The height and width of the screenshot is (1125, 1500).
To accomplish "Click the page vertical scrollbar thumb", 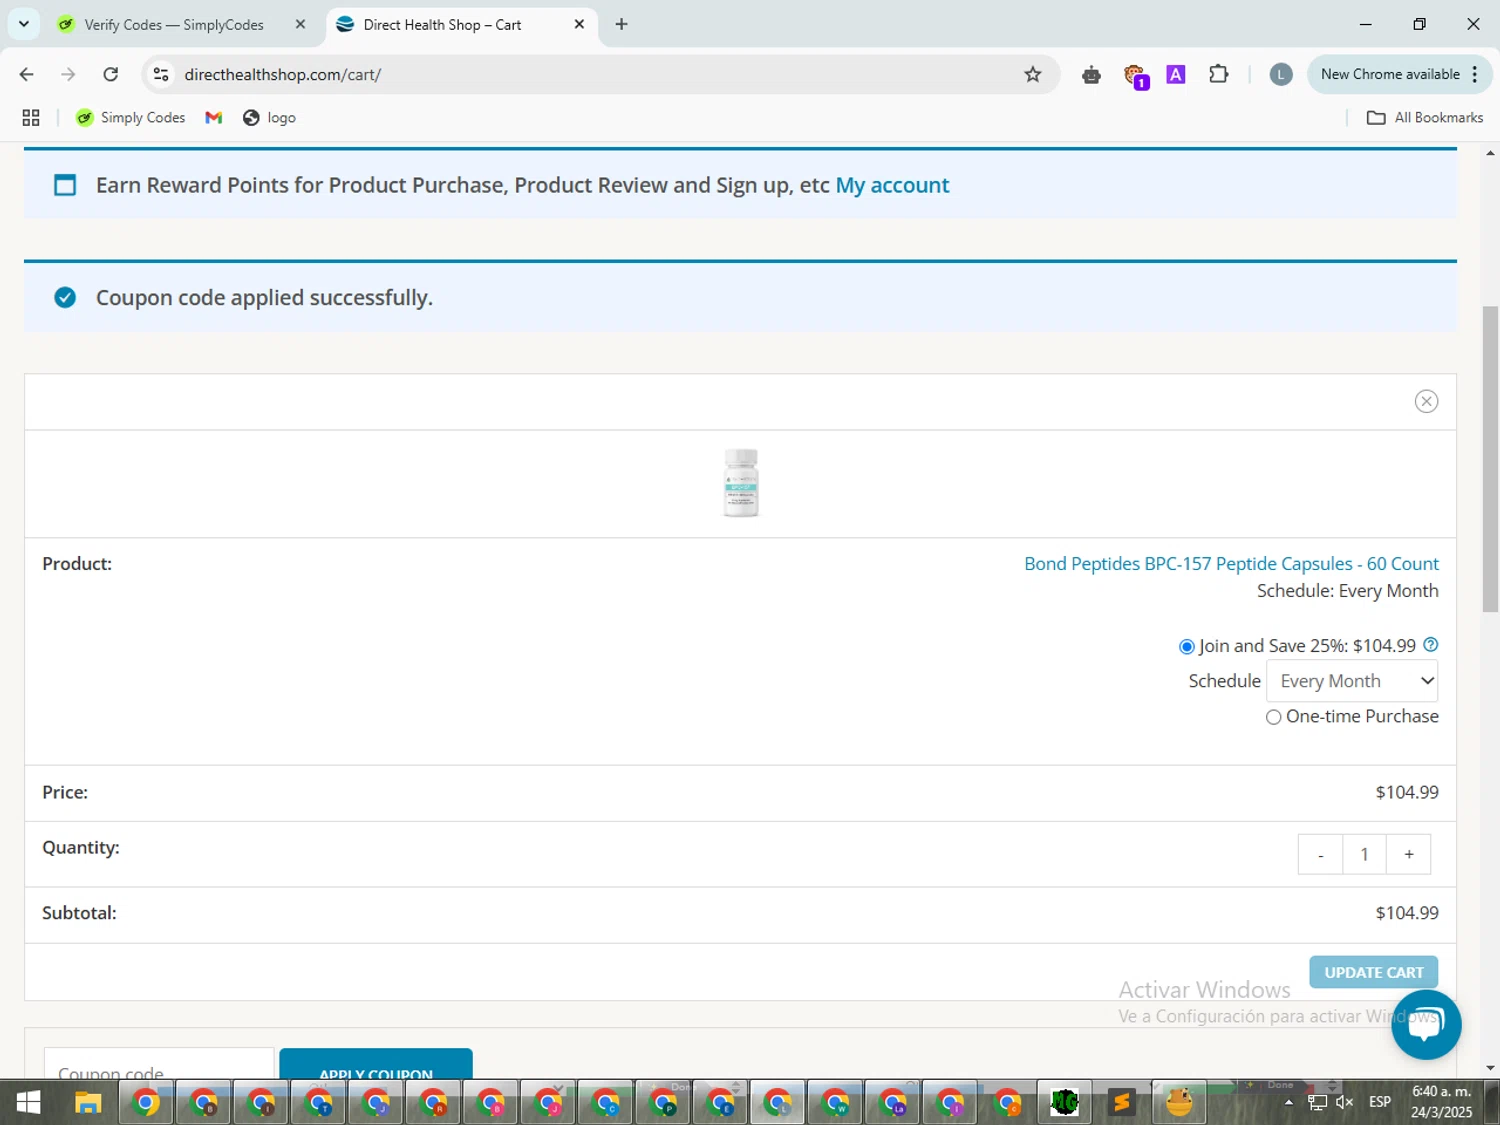I will [1490, 460].
